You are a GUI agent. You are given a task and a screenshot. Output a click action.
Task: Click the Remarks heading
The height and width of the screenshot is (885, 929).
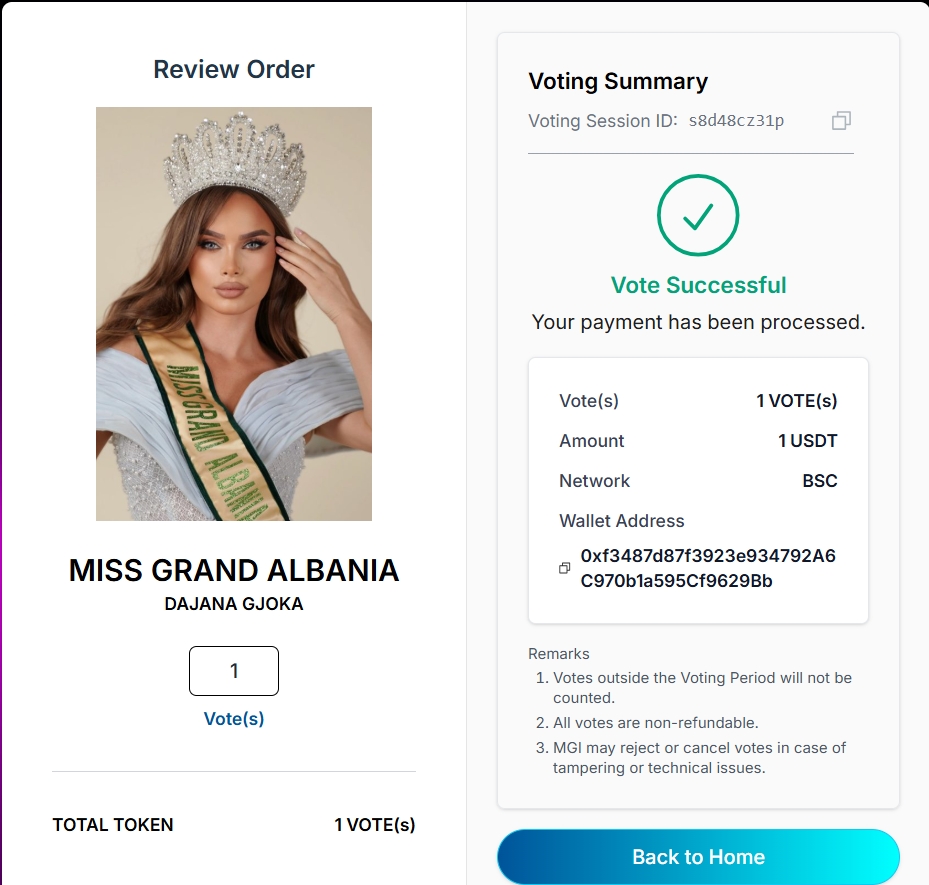point(559,654)
